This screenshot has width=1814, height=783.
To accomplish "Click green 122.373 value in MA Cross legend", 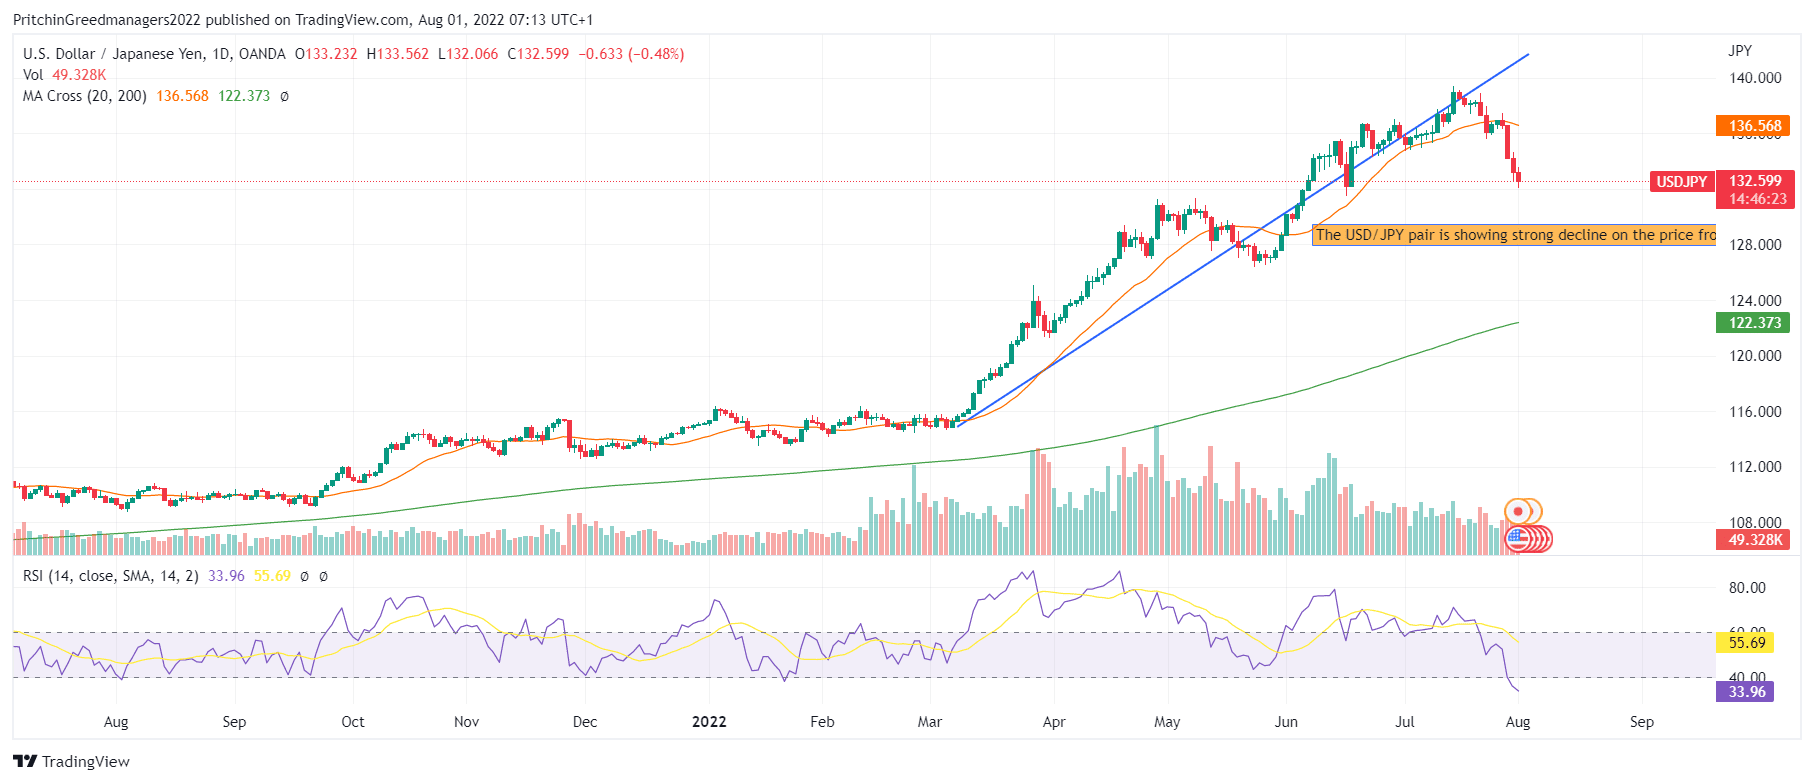I will tap(244, 96).
